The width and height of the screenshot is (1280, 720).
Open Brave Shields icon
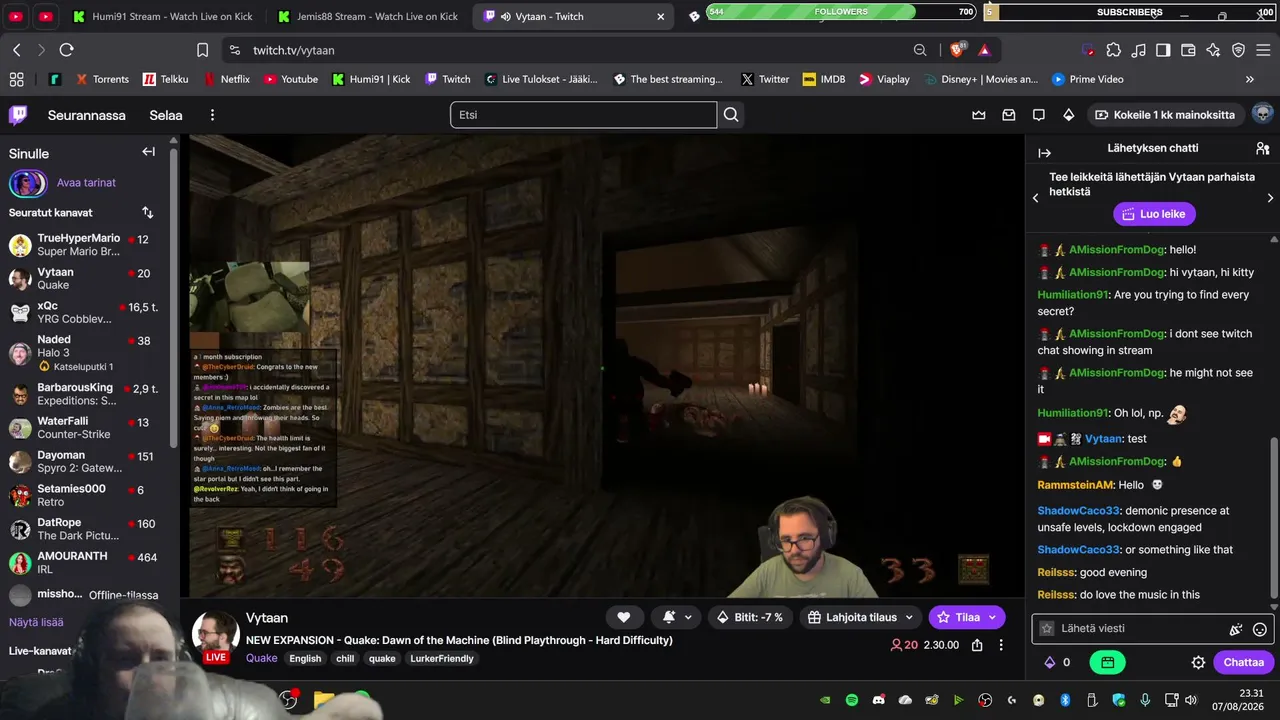point(958,50)
